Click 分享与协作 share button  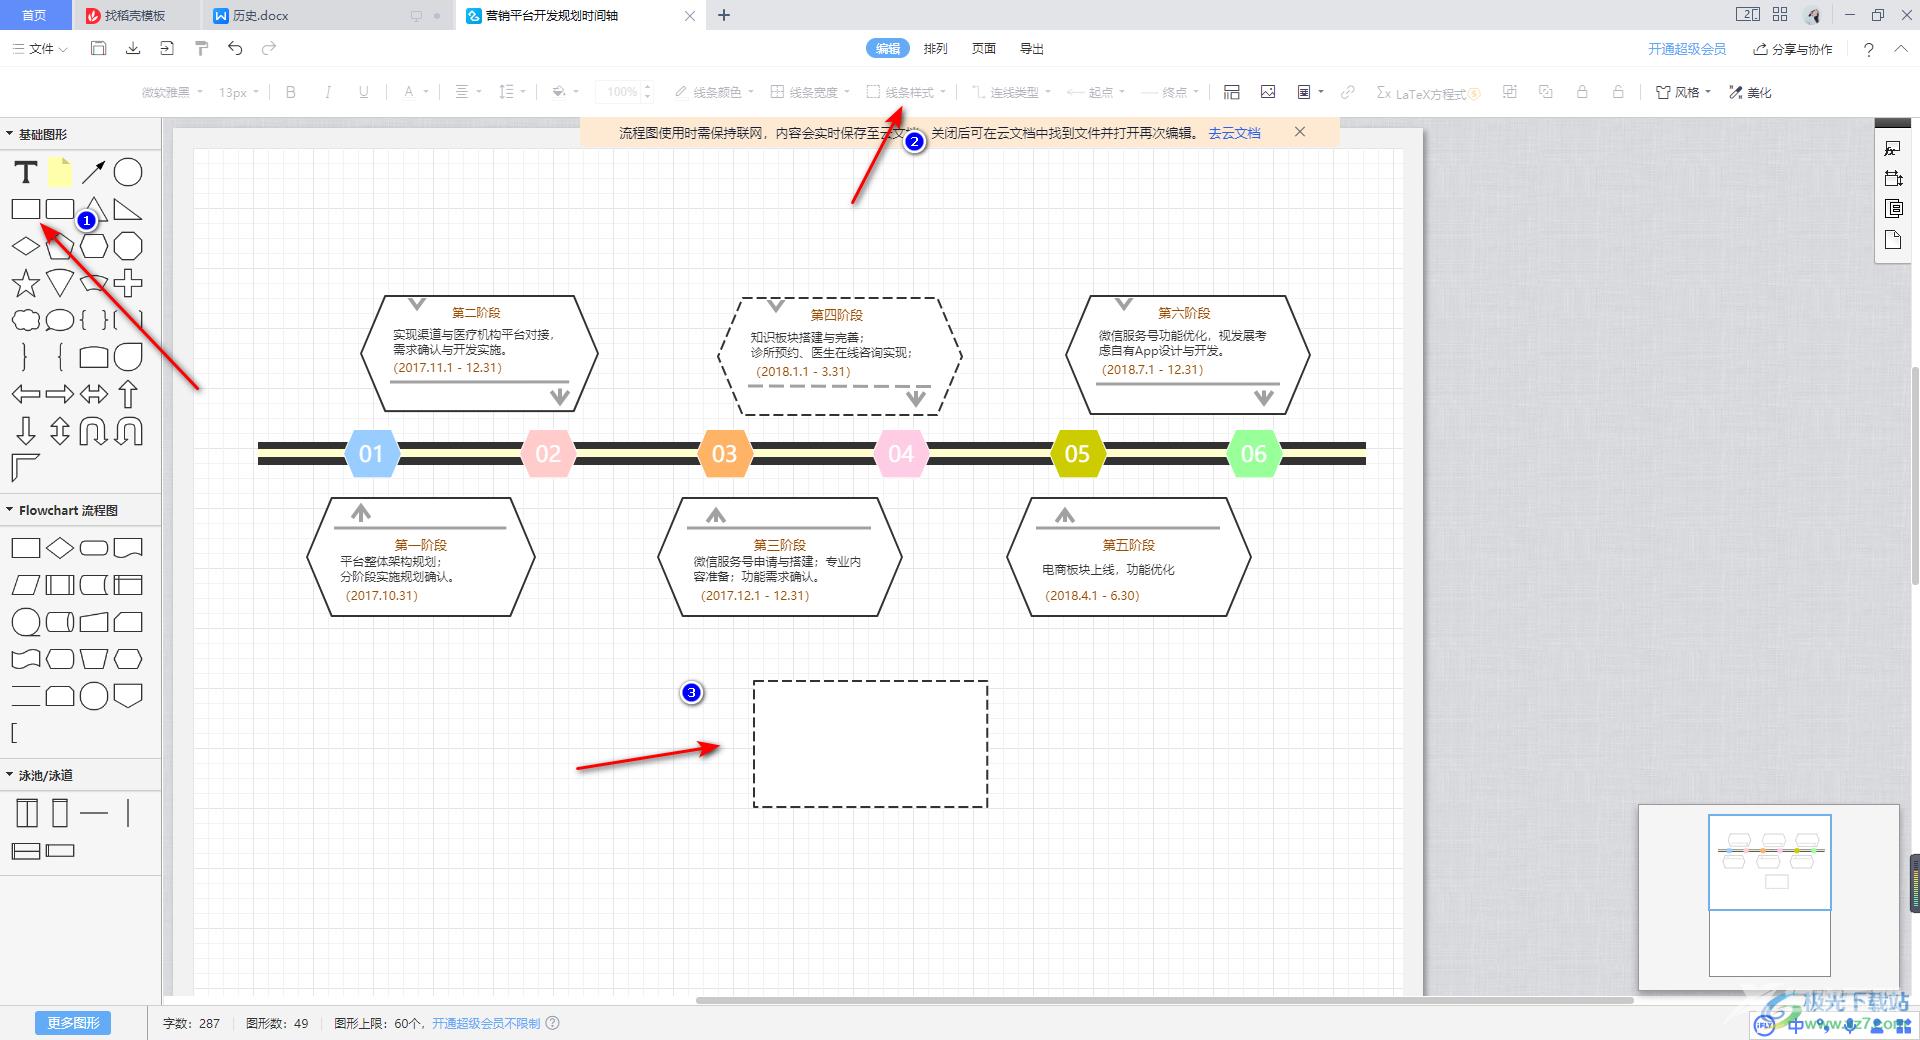(x=1793, y=49)
